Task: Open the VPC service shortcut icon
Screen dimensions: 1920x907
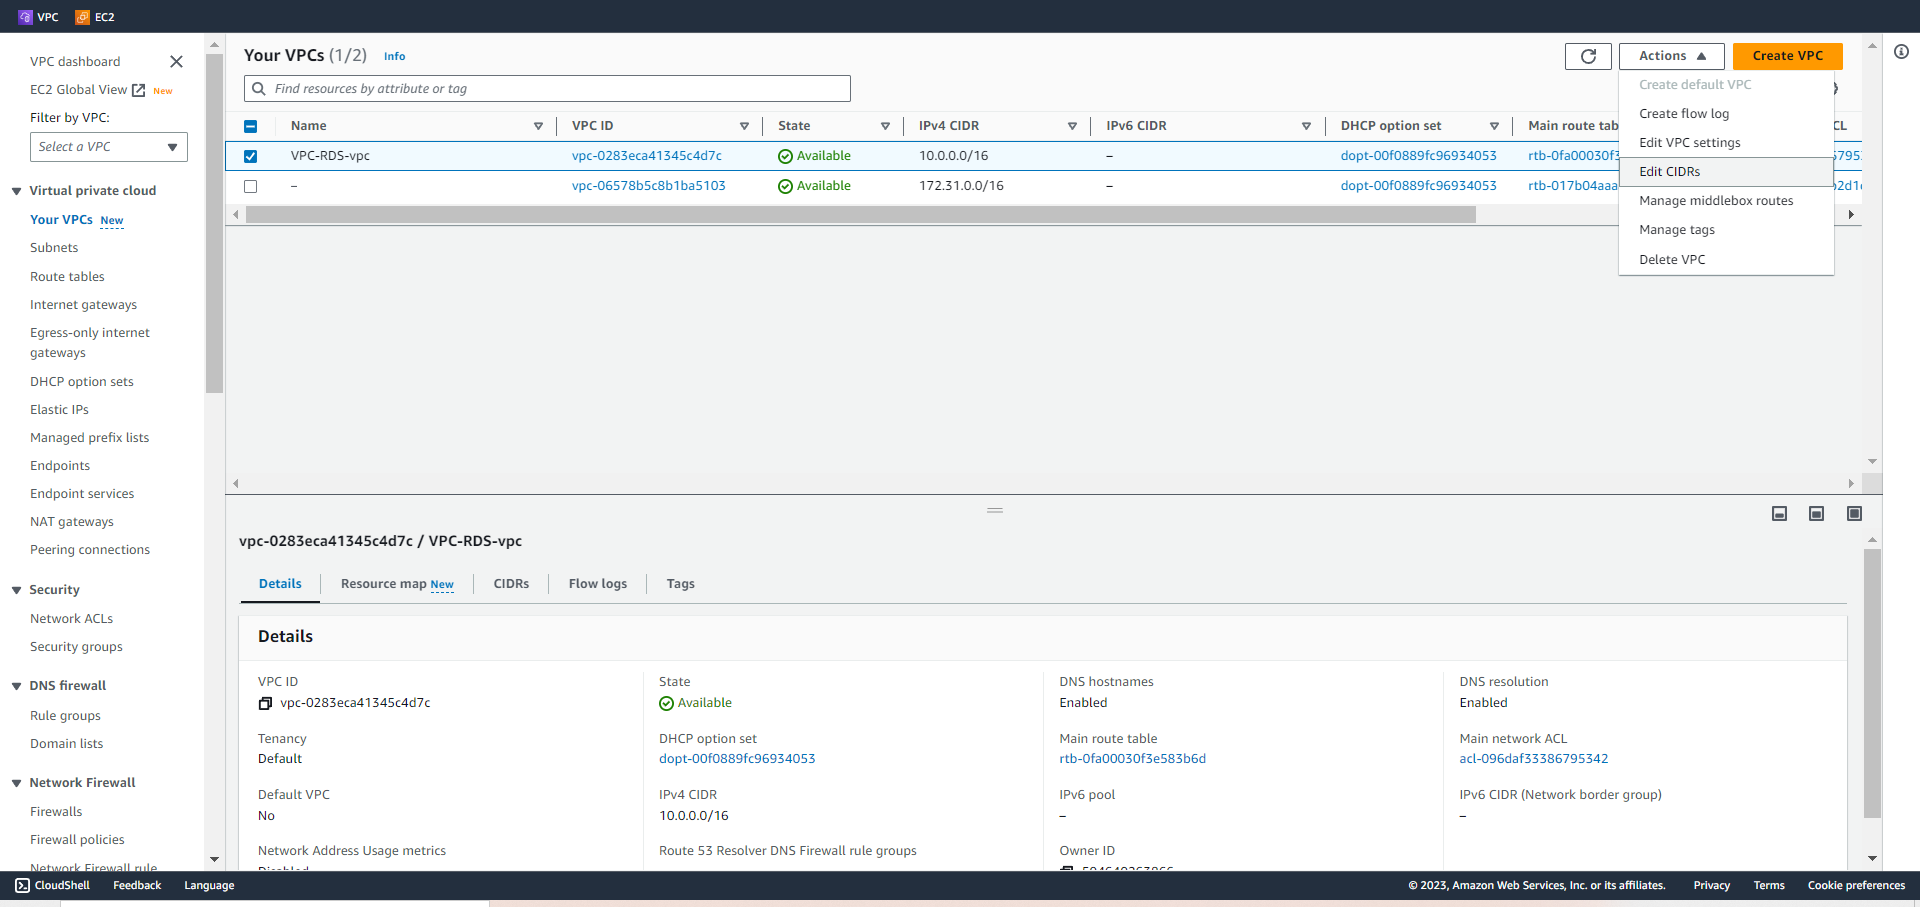Action: click(25, 17)
